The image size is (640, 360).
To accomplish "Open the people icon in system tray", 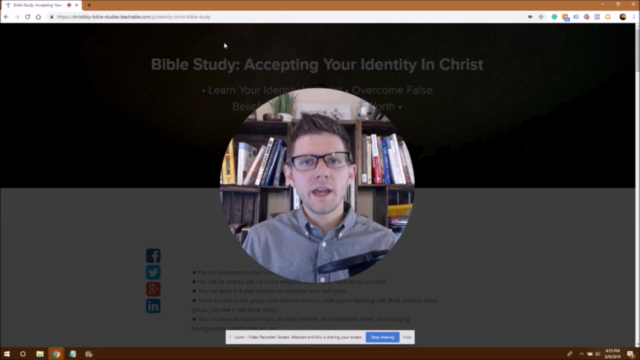I will click(x=570, y=354).
